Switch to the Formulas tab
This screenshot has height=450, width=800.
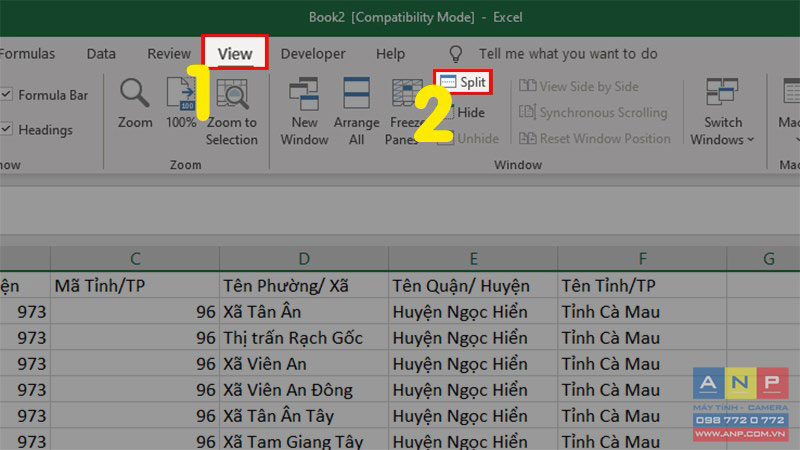coord(27,54)
